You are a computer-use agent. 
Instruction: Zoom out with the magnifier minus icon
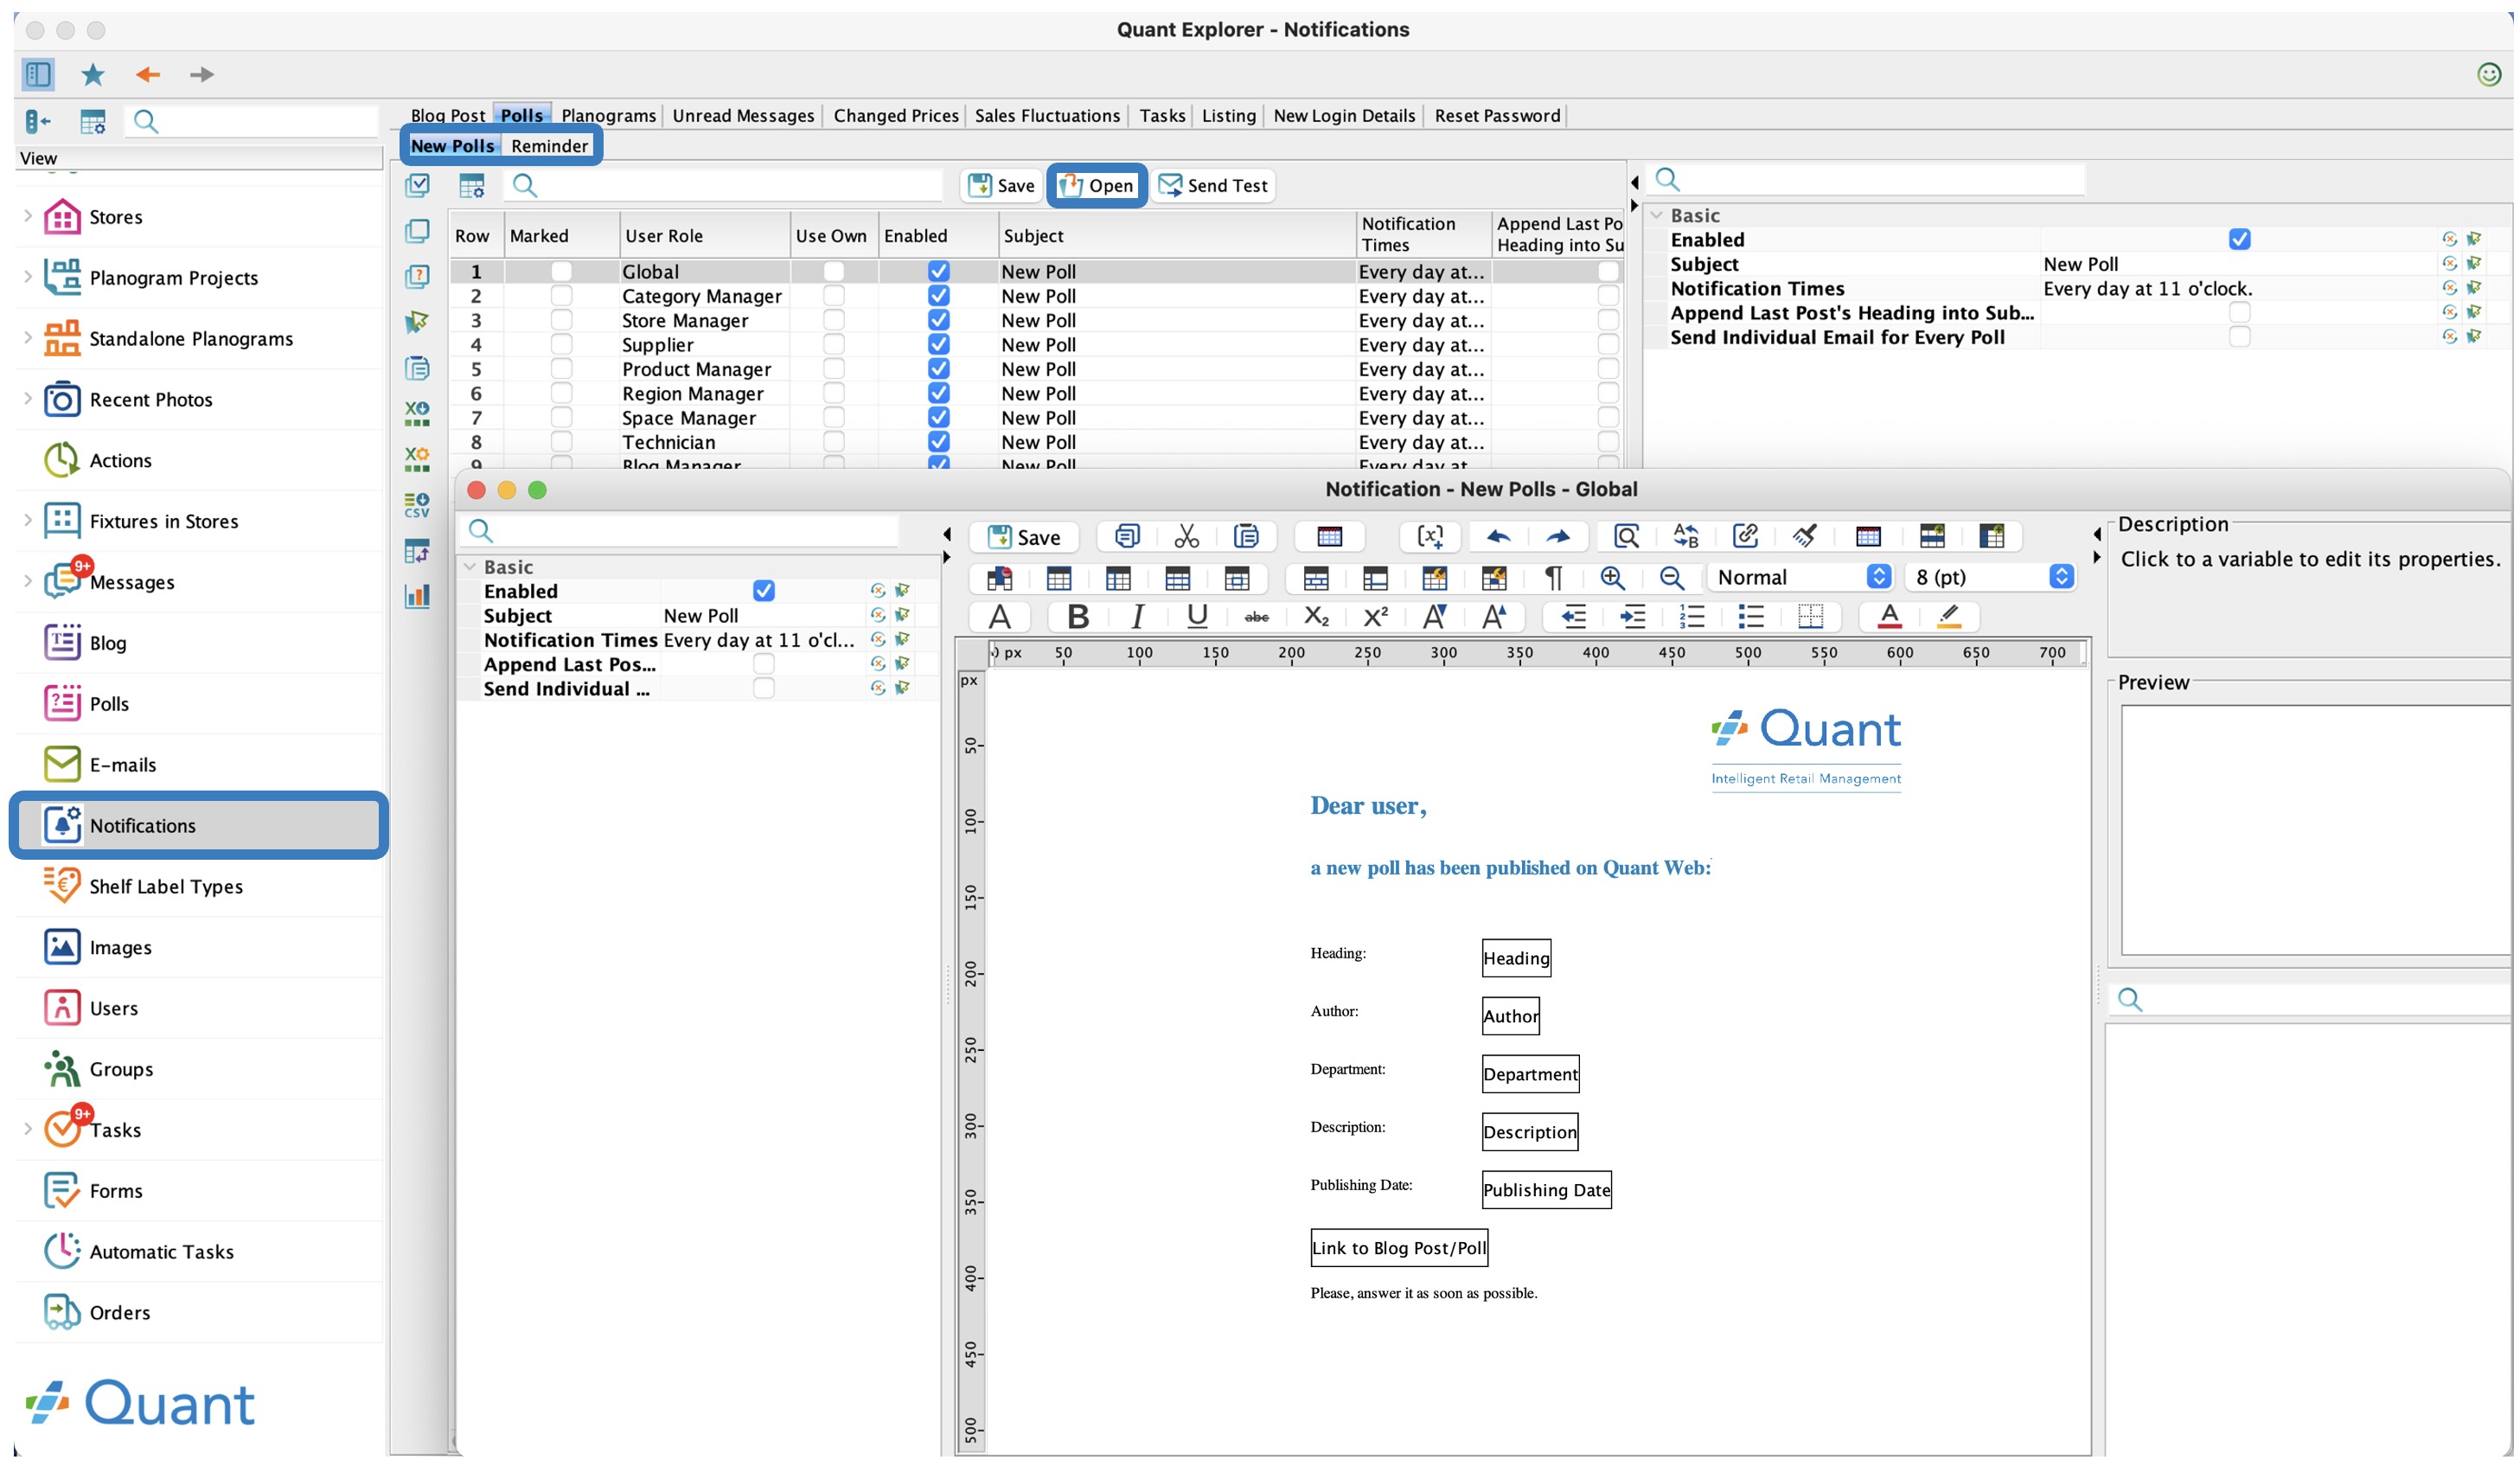click(x=1672, y=577)
